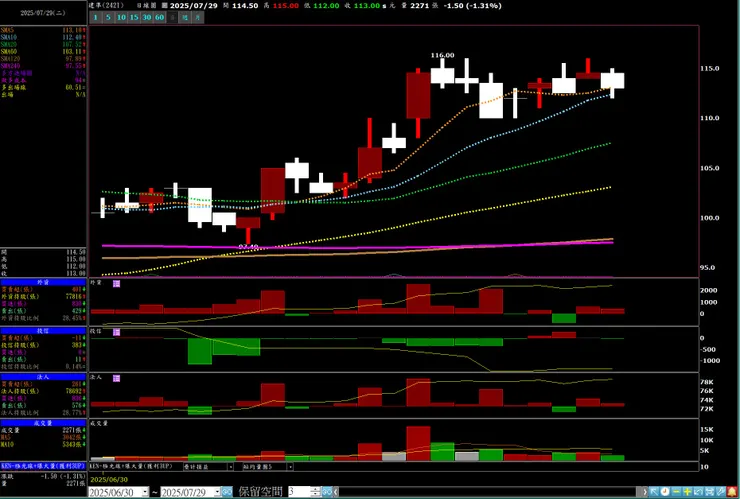This screenshot has width=740, height=499.
Task: Select the 60-minute timeframe button
Action: 160,17
